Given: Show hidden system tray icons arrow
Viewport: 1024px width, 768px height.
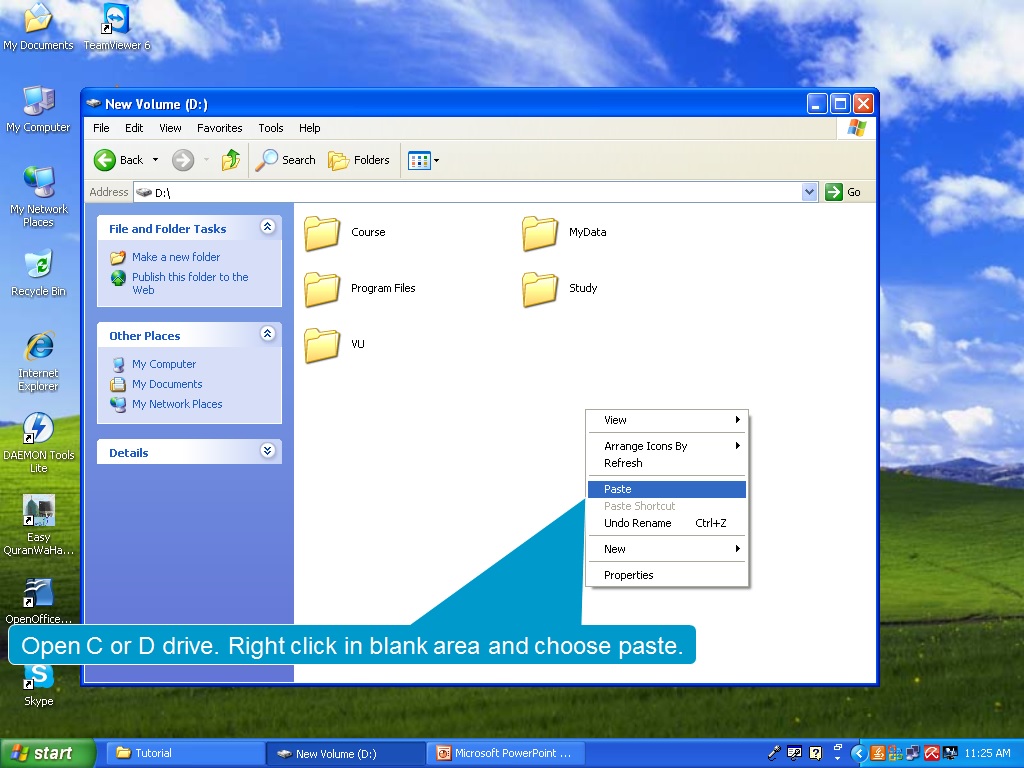Looking at the screenshot, I should click(x=859, y=754).
